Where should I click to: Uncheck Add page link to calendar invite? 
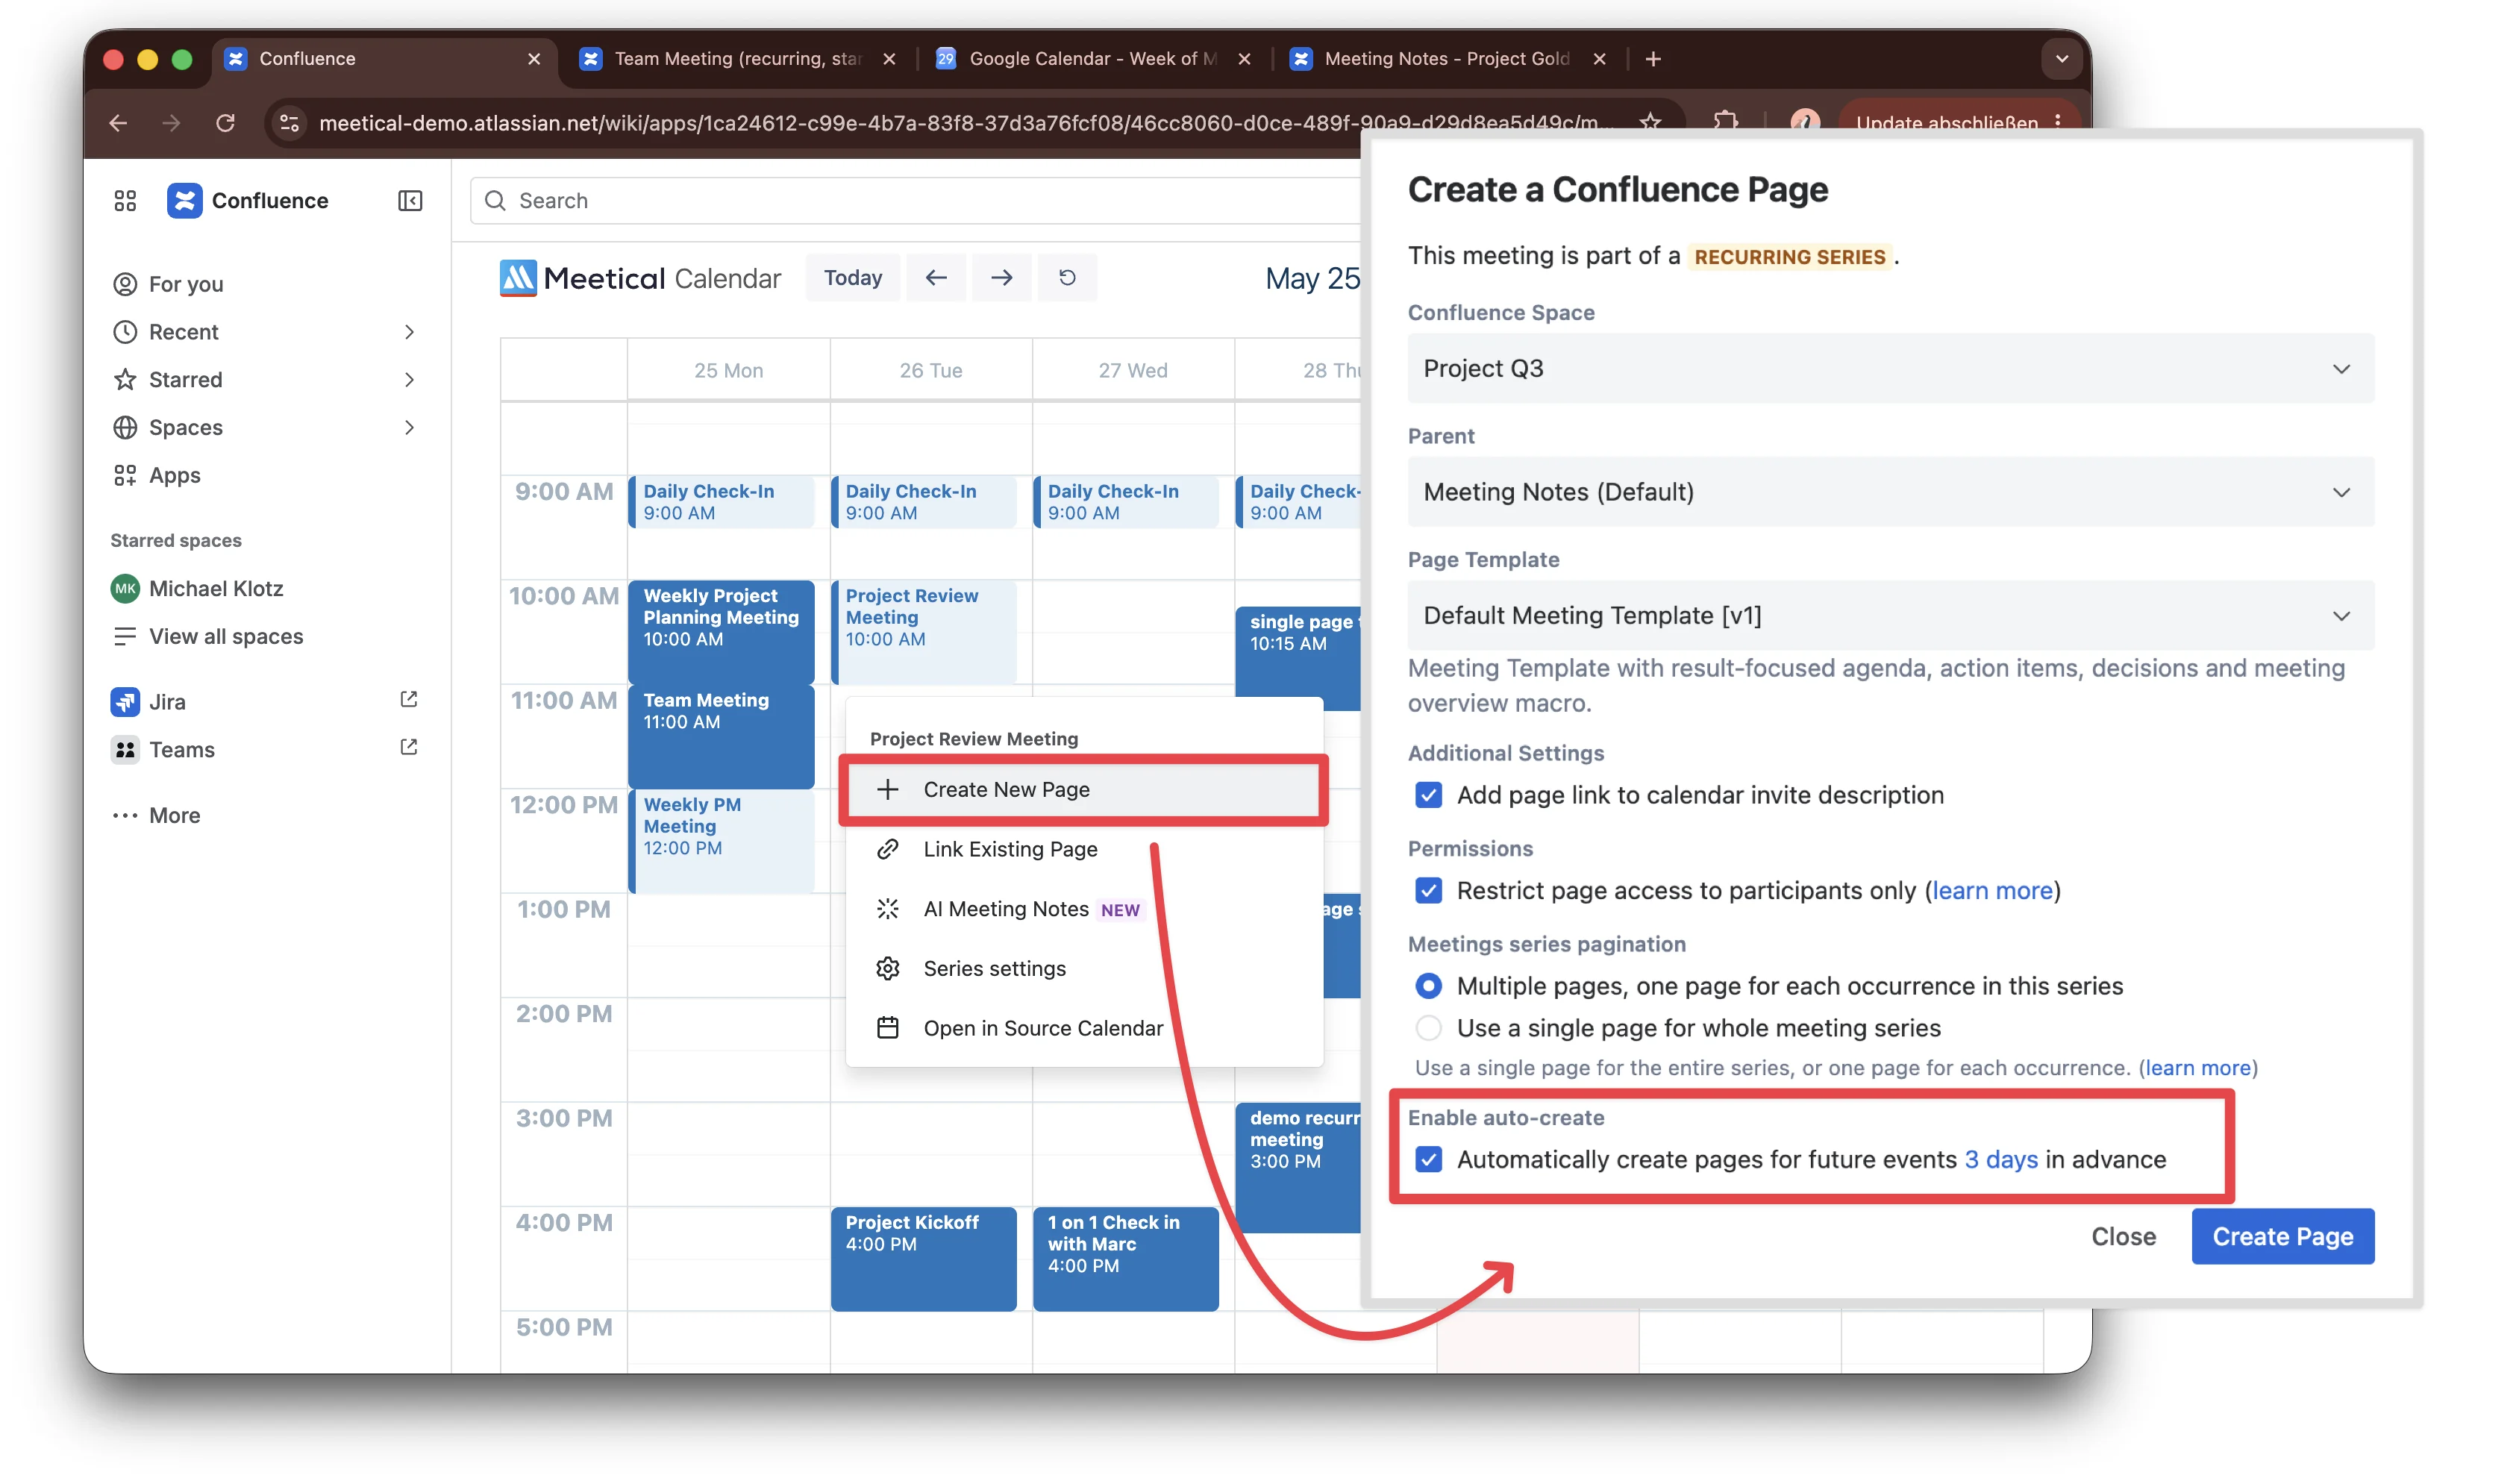[1429, 796]
